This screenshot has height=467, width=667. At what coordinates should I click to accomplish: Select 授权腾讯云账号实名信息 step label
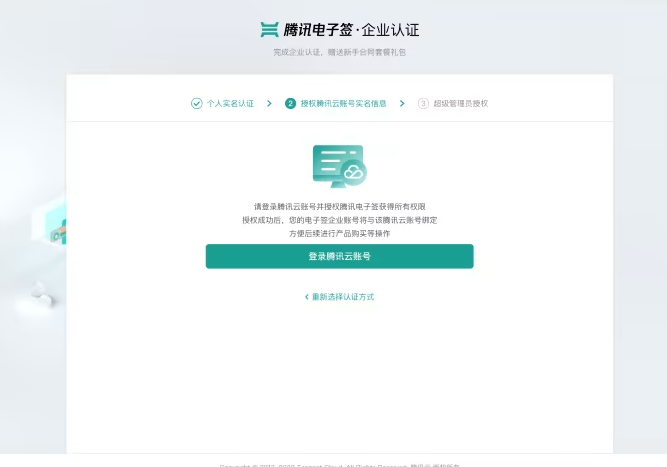pos(343,103)
